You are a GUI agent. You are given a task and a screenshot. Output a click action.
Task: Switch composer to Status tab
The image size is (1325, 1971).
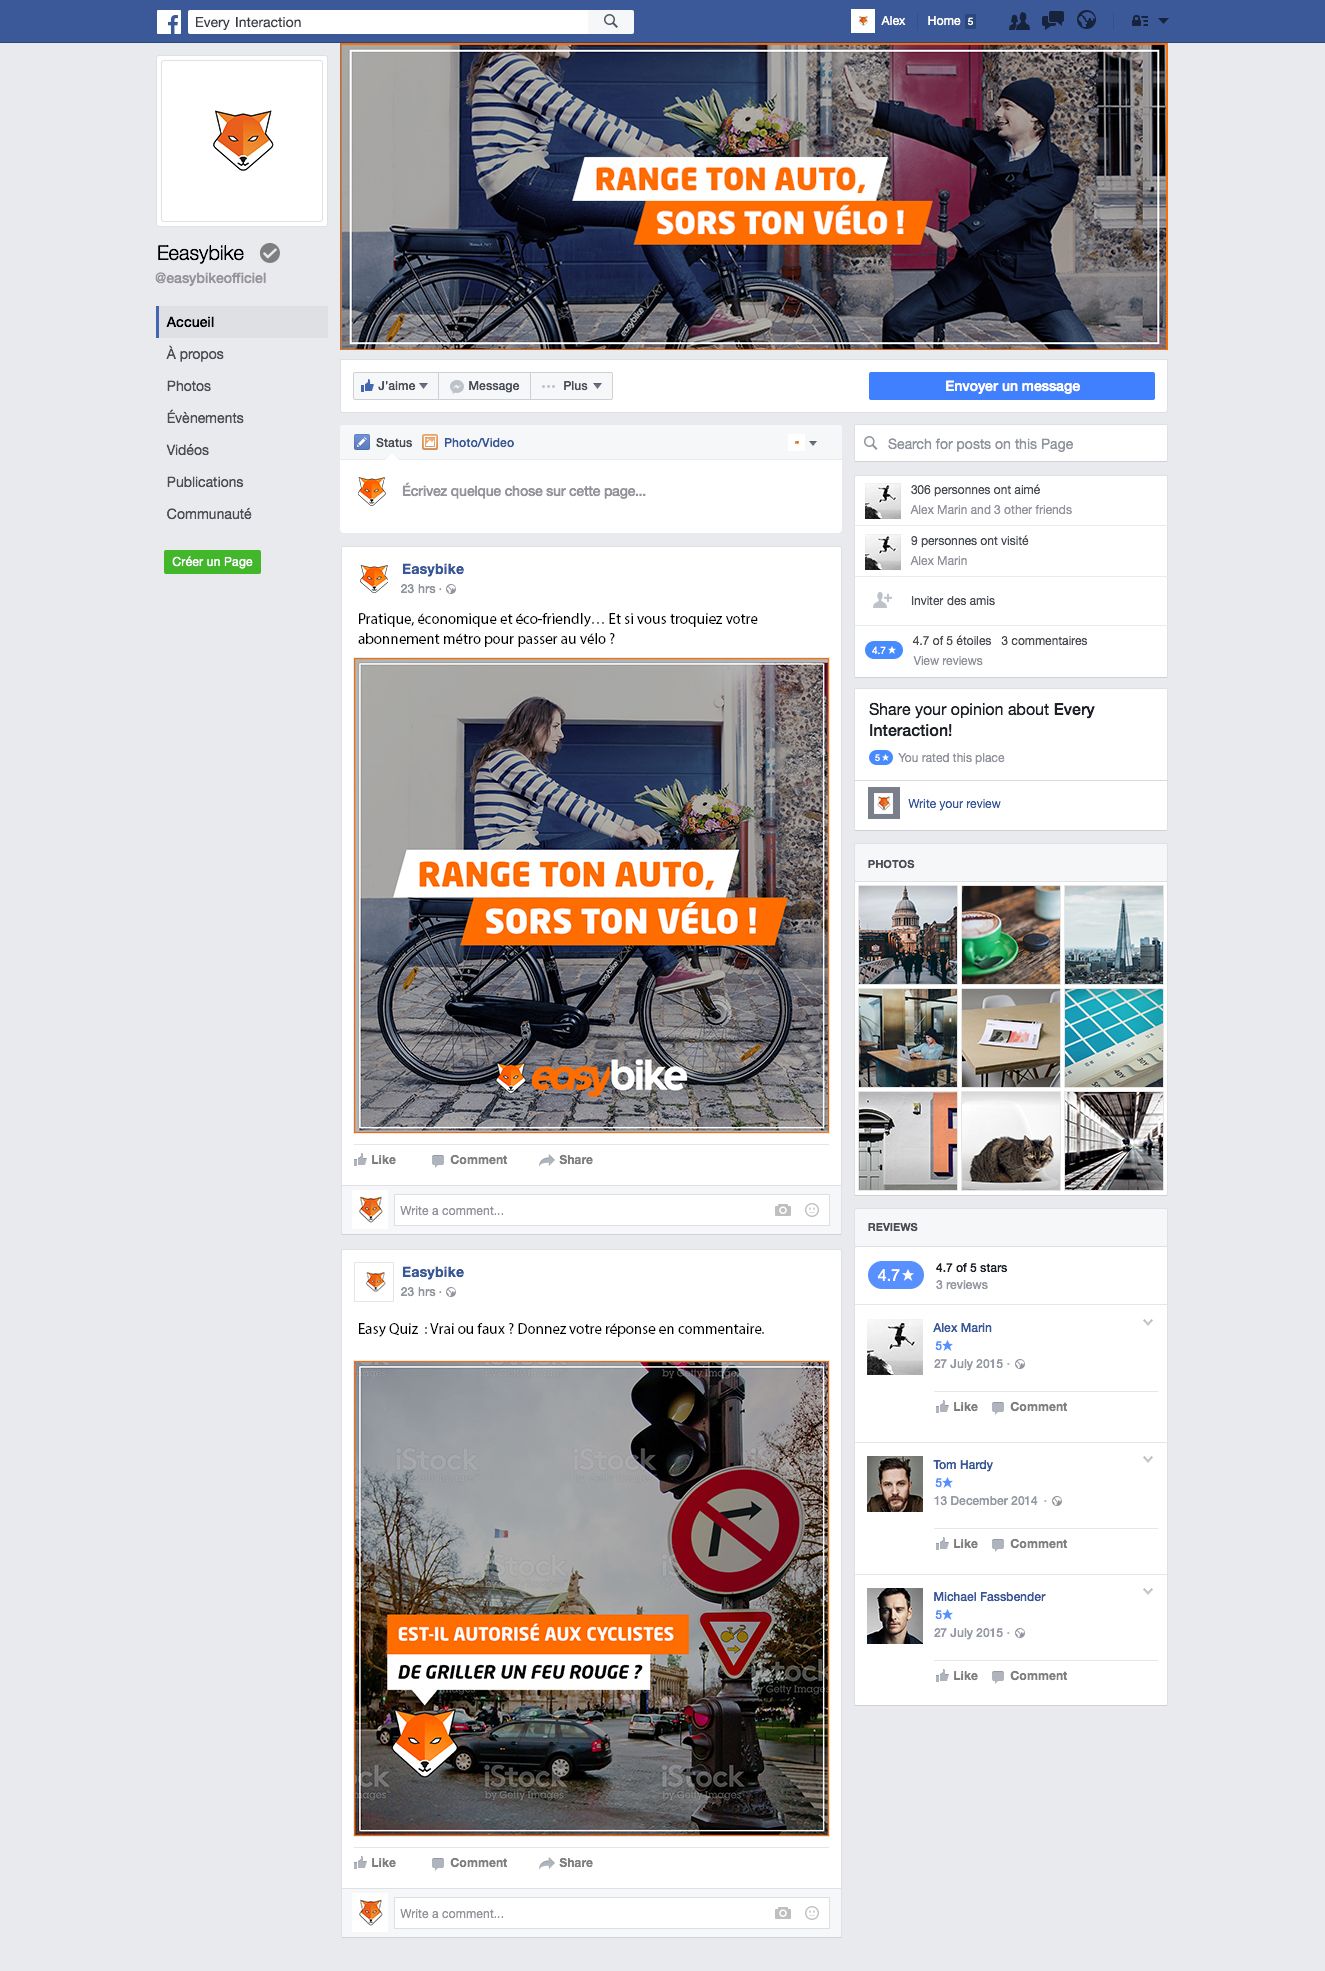(383, 443)
